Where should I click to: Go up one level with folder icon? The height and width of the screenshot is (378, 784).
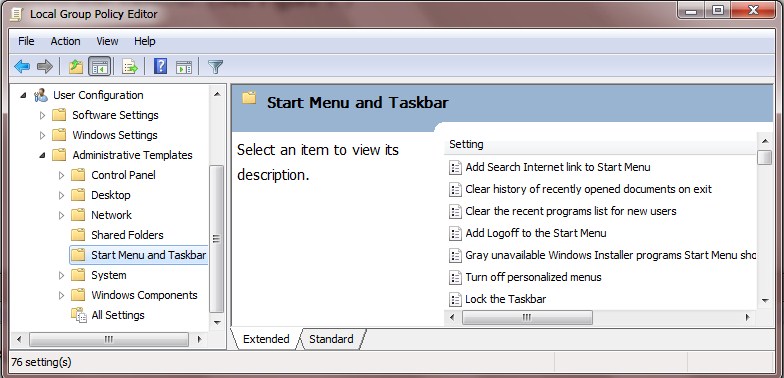76,66
